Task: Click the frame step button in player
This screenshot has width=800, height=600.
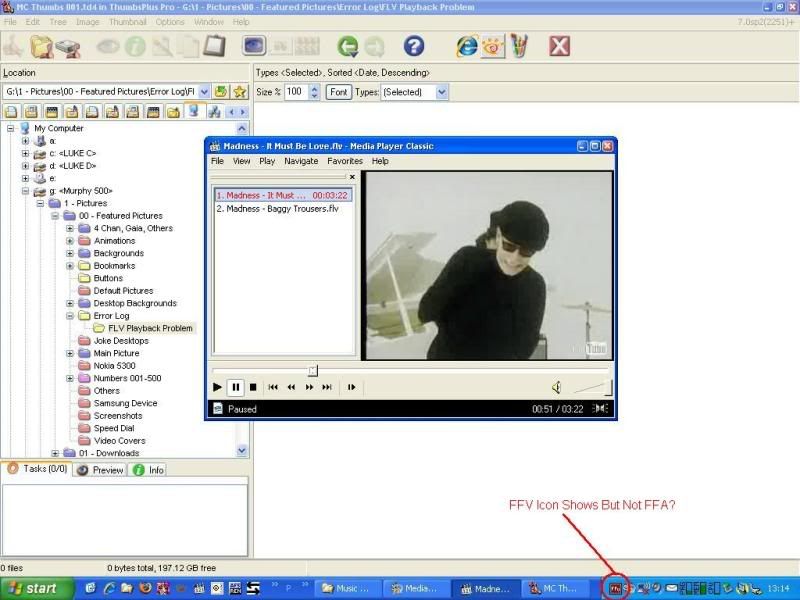Action: click(x=352, y=387)
